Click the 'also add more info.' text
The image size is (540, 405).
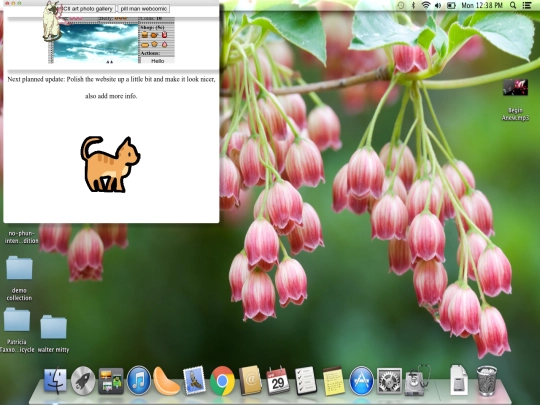click(111, 96)
